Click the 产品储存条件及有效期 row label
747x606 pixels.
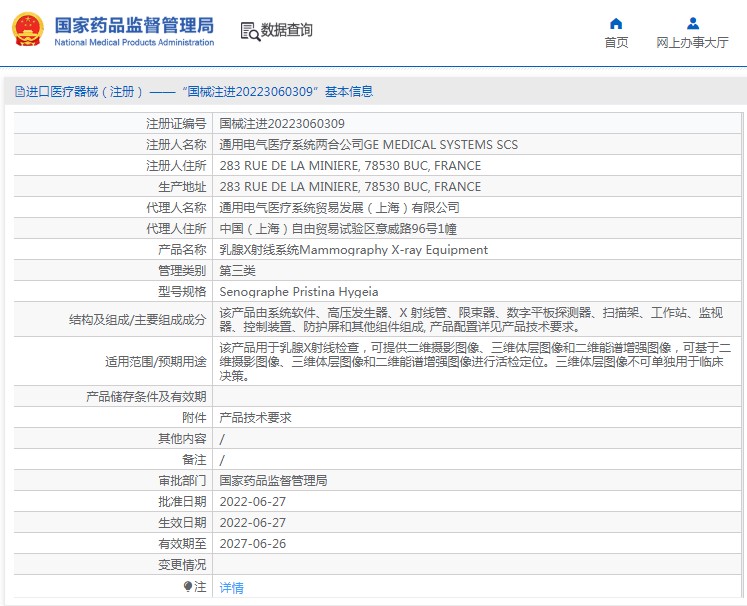(146, 397)
